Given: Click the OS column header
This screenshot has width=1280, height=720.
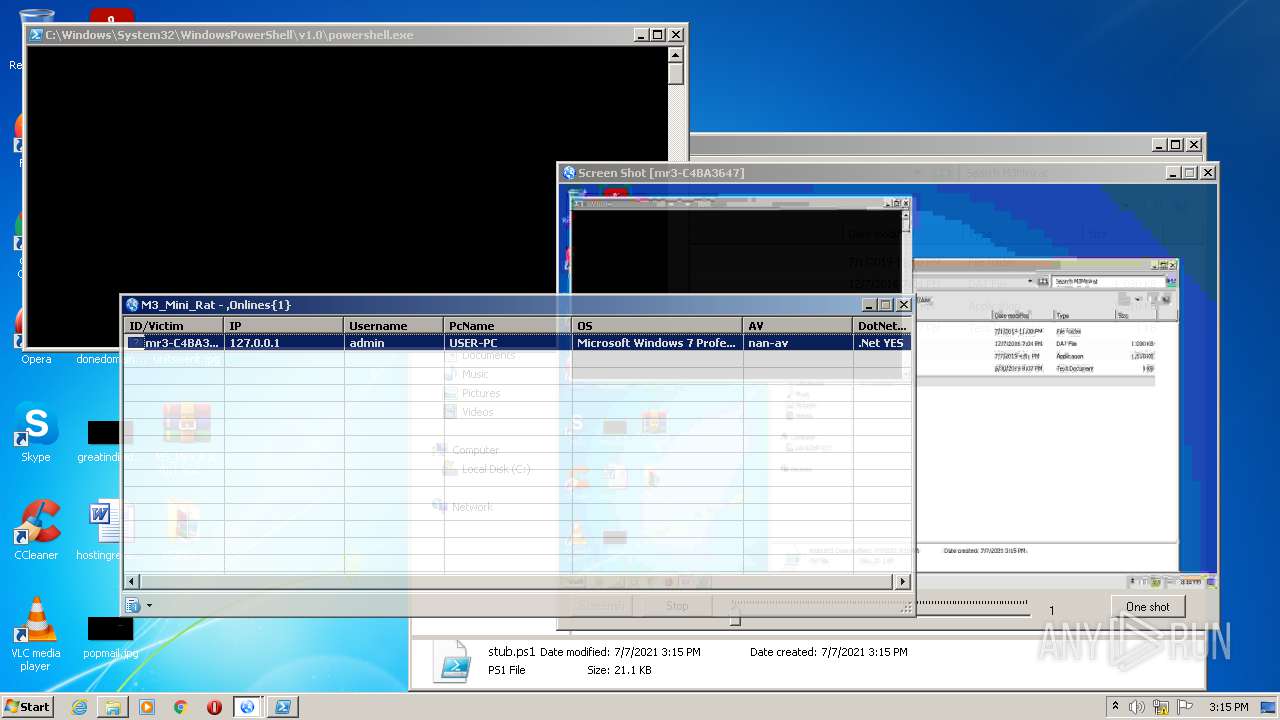Looking at the screenshot, I should pos(658,326).
